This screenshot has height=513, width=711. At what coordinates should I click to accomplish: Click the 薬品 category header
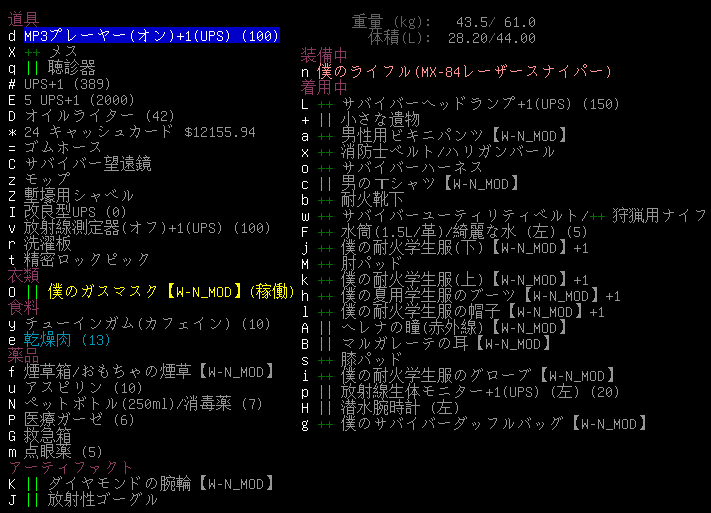[24, 355]
